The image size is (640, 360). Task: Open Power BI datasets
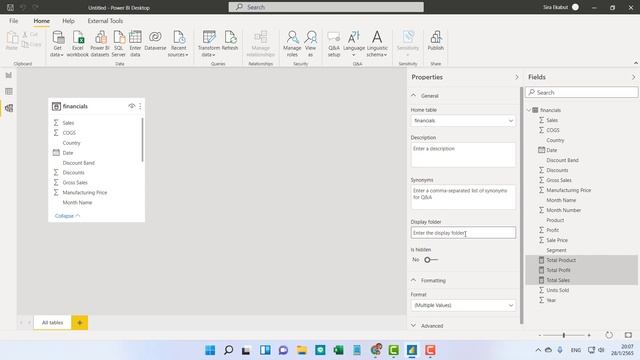(x=100, y=44)
